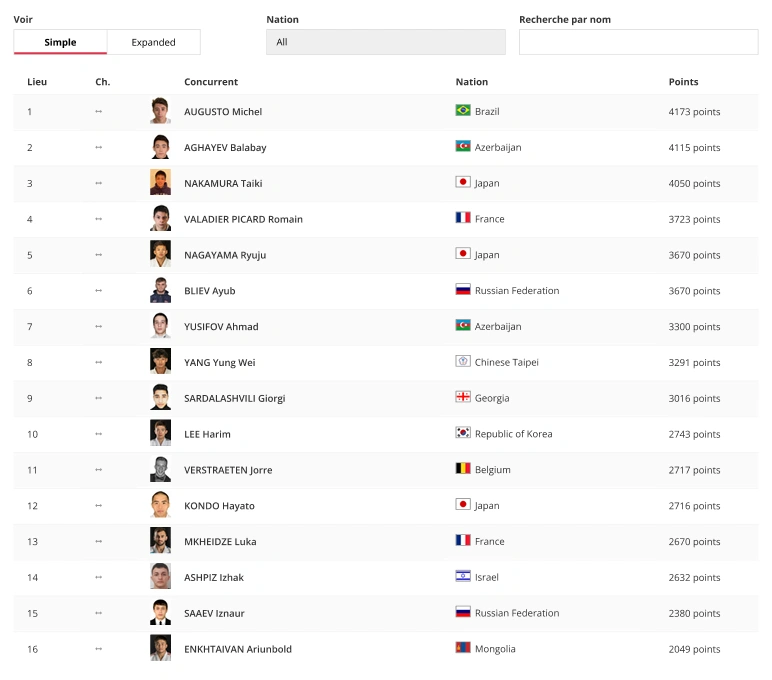Screen dimensions: 772x680
Task: Open AGHAYEV Balabay's profile
Action: [x=225, y=148]
